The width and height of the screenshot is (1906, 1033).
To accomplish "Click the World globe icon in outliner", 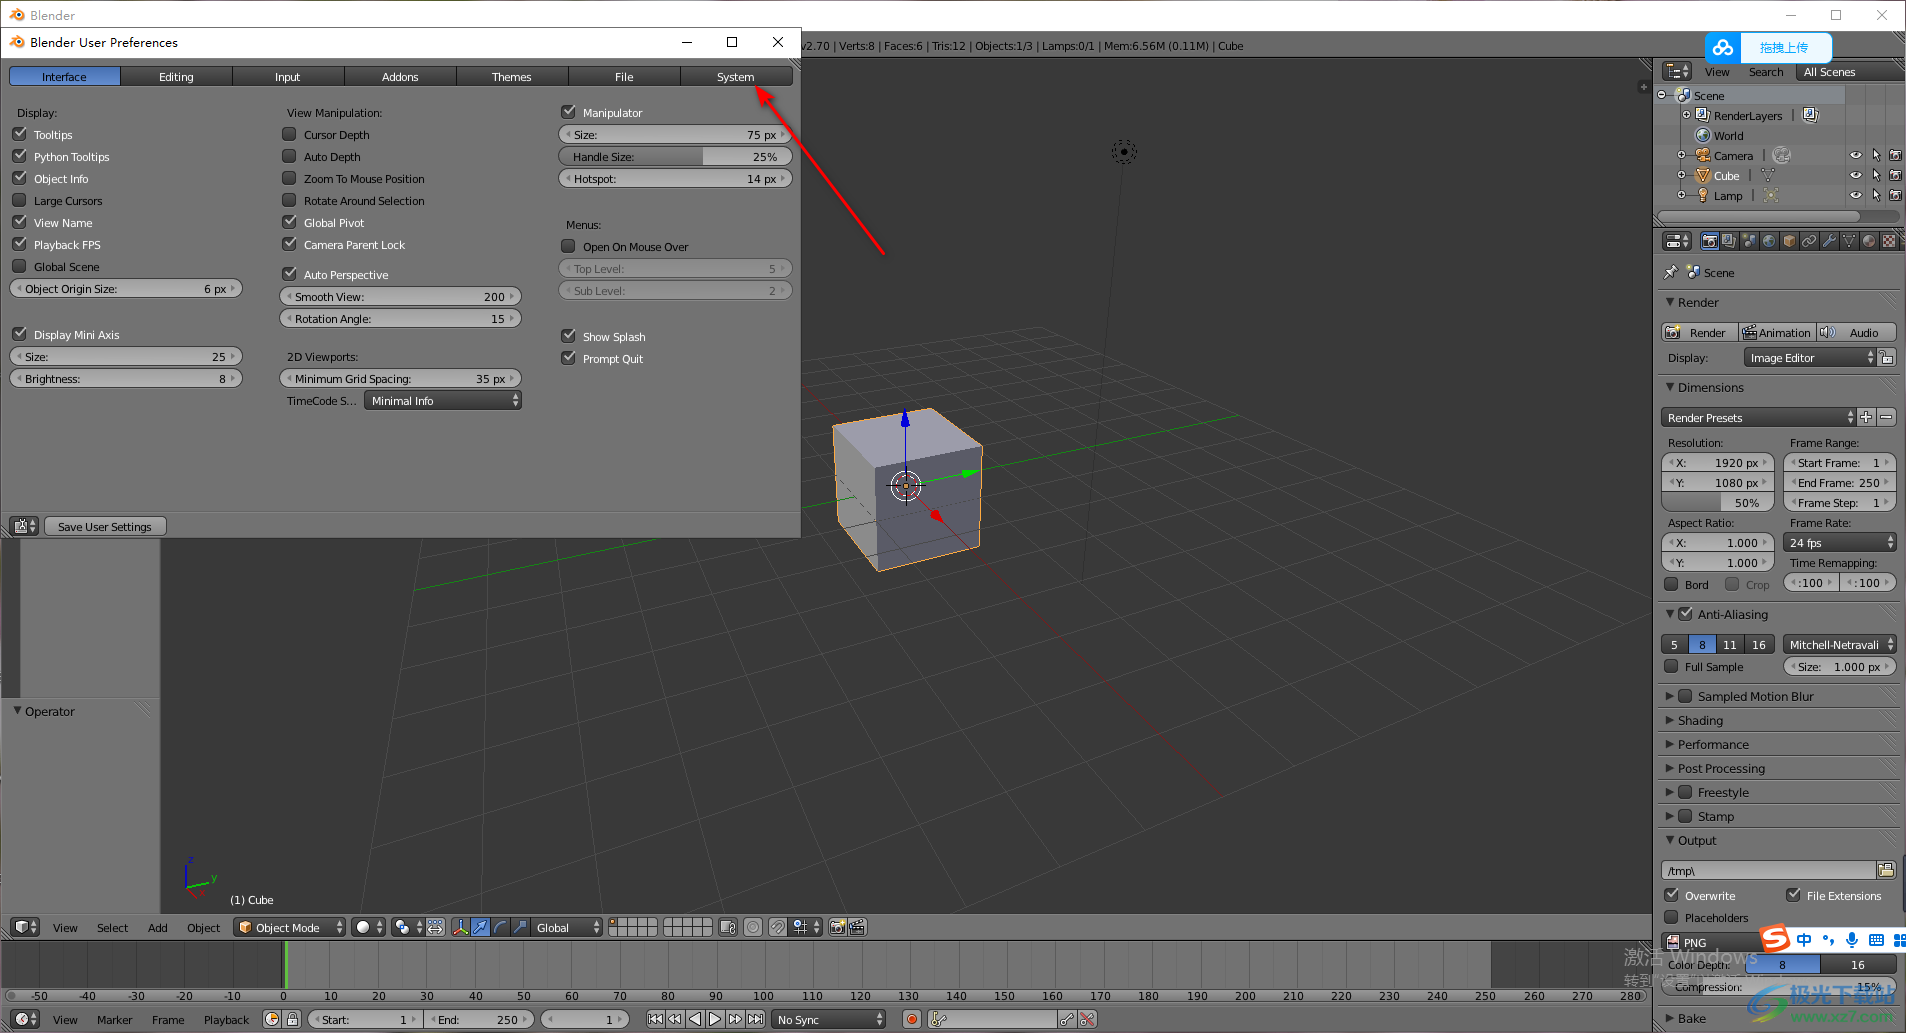I will [1703, 135].
